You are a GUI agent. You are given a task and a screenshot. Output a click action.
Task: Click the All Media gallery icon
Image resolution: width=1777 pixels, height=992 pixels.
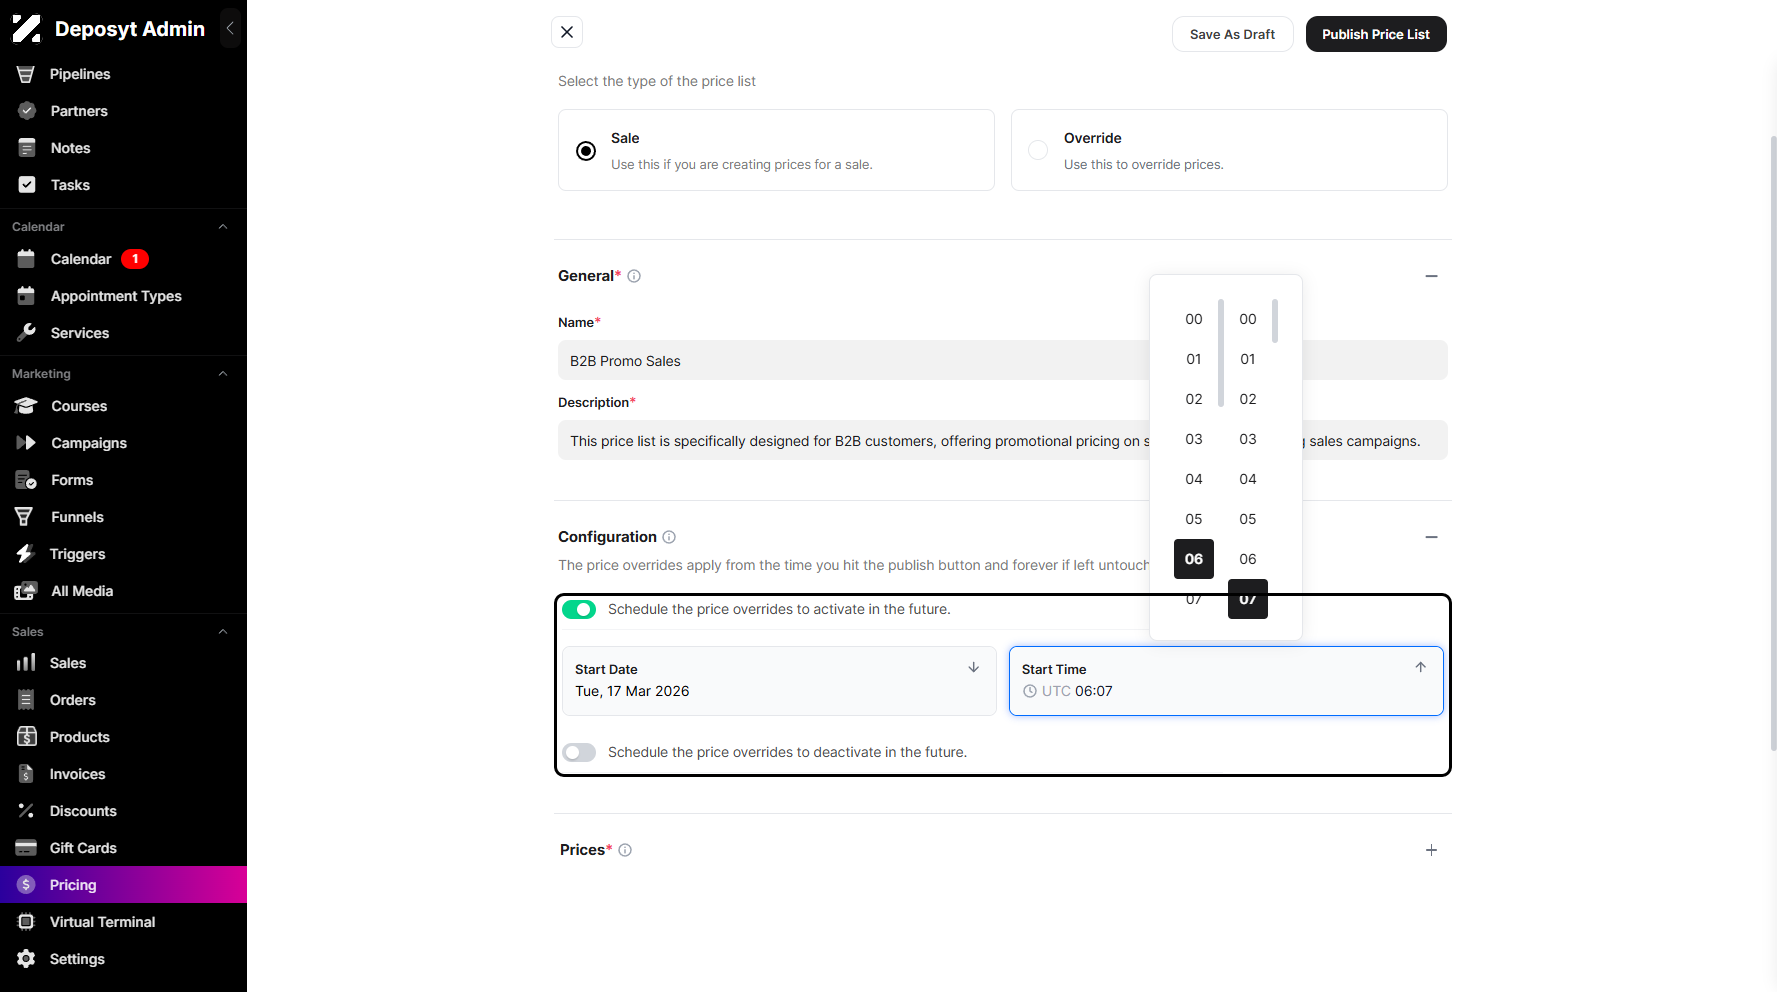pos(26,591)
